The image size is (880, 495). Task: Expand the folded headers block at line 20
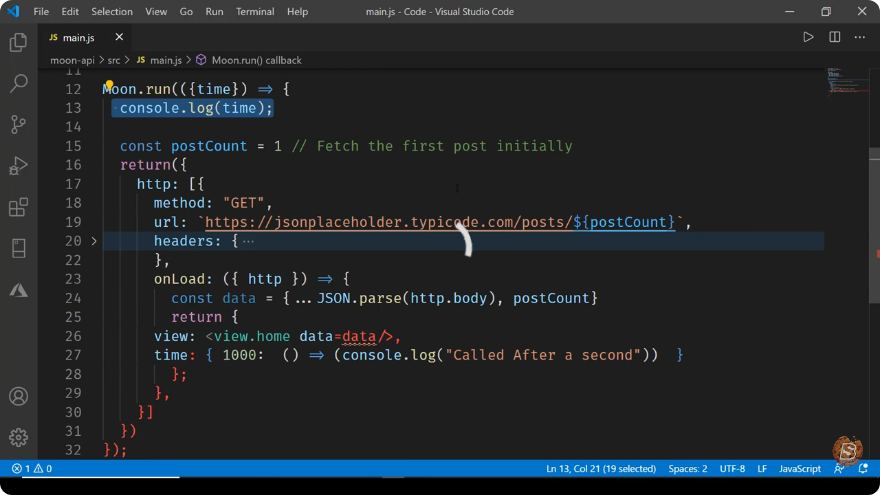[94, 241]
